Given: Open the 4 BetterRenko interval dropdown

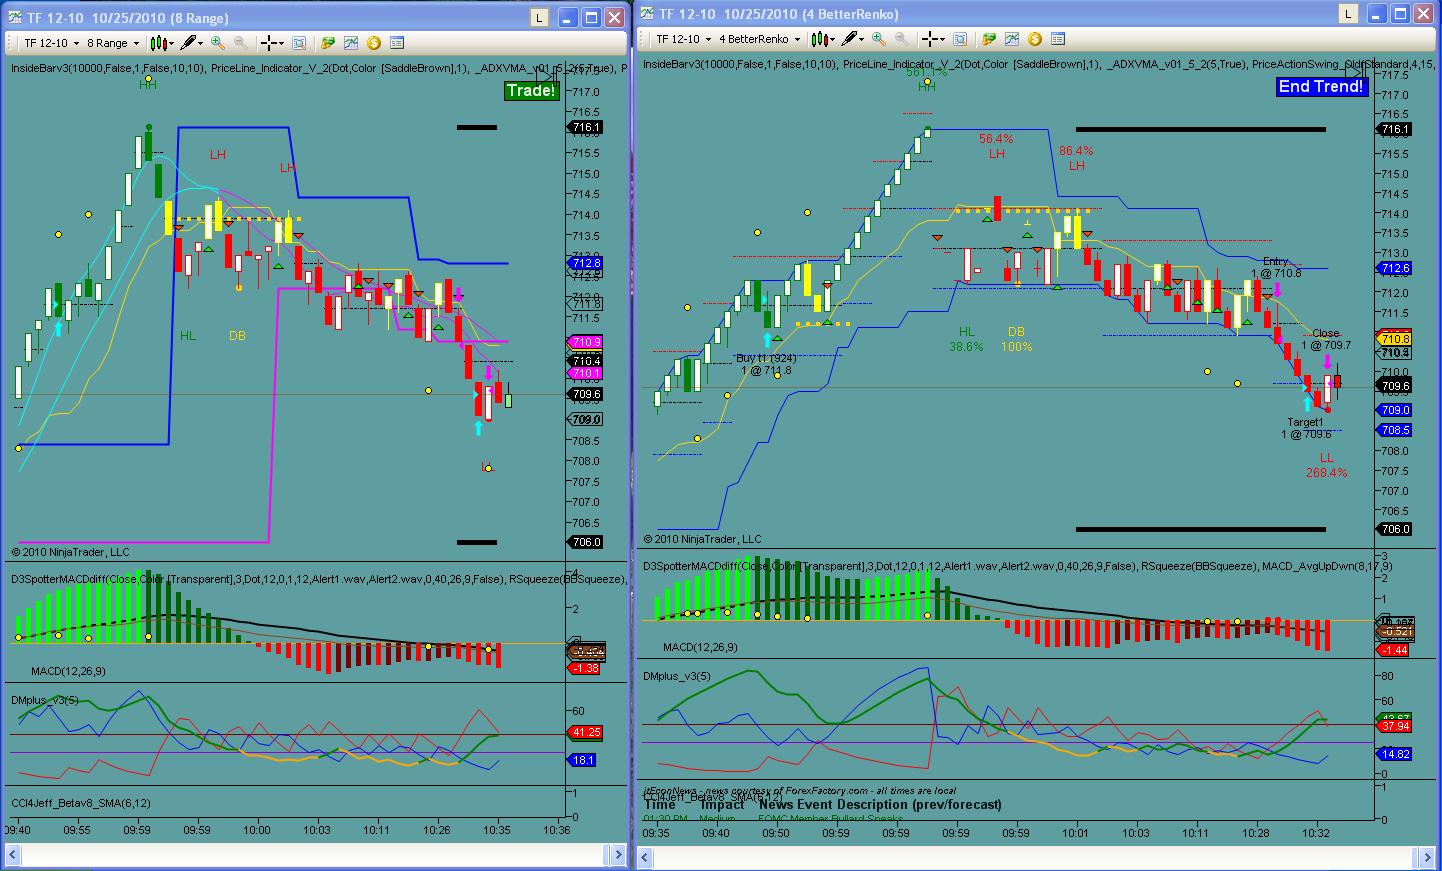Looking at the screenshot, I should pyautogui.click(x=759, y=39).
